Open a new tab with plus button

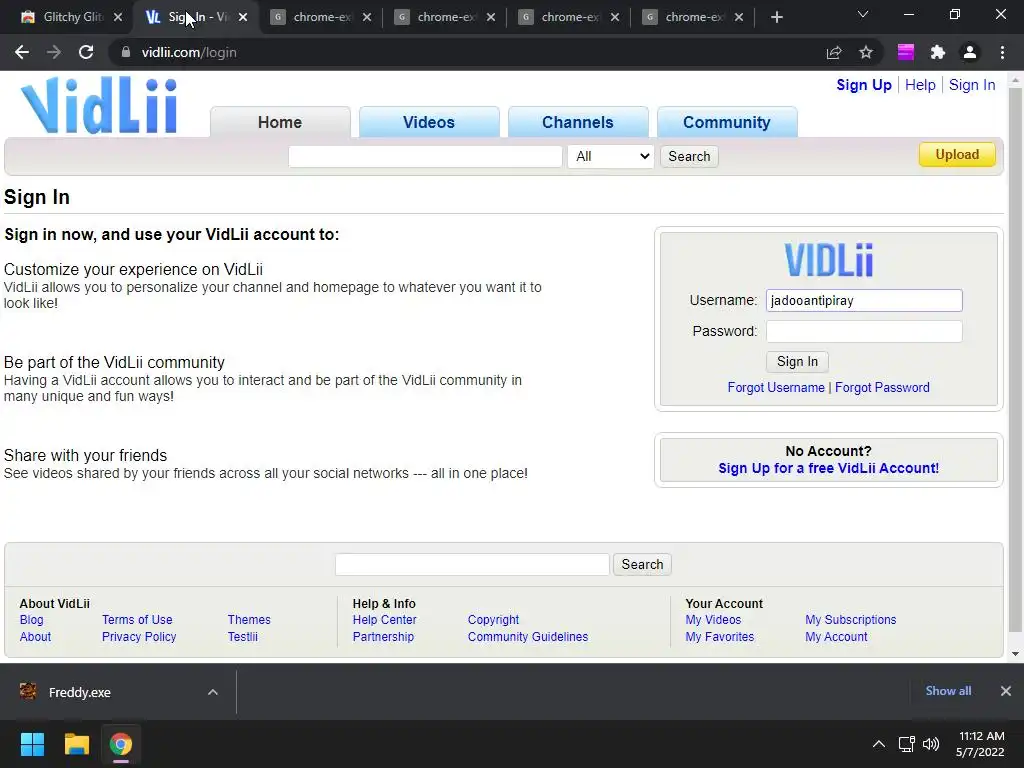[x=776, y=17]
